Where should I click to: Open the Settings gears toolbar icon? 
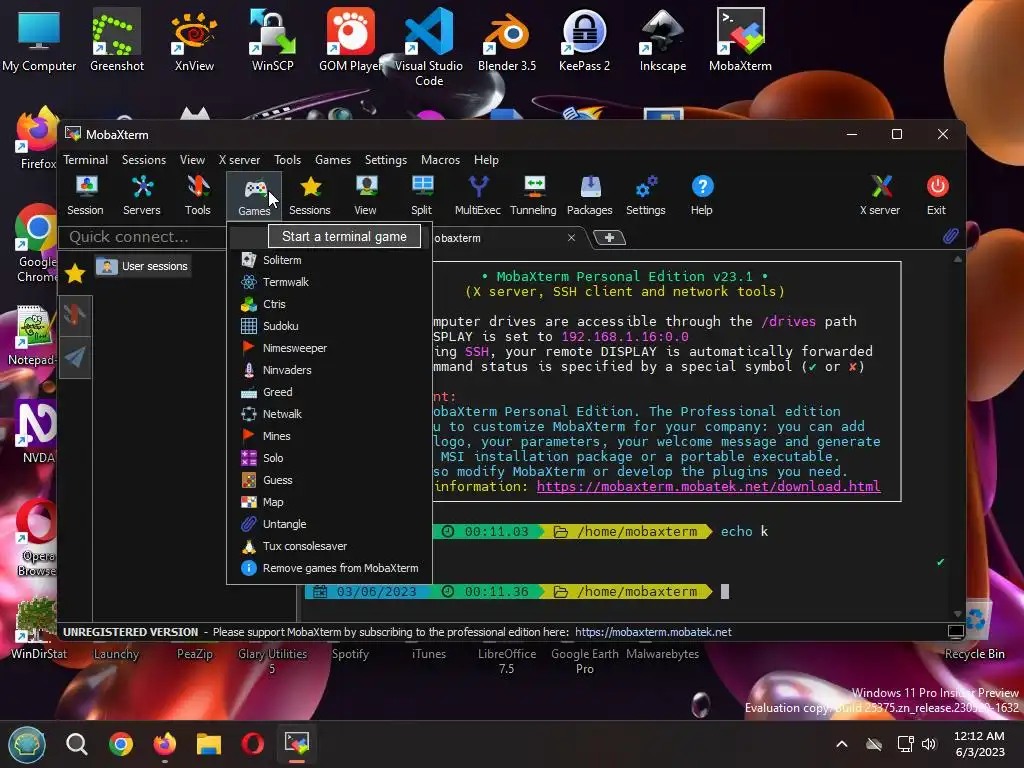[x=645, y=195]
